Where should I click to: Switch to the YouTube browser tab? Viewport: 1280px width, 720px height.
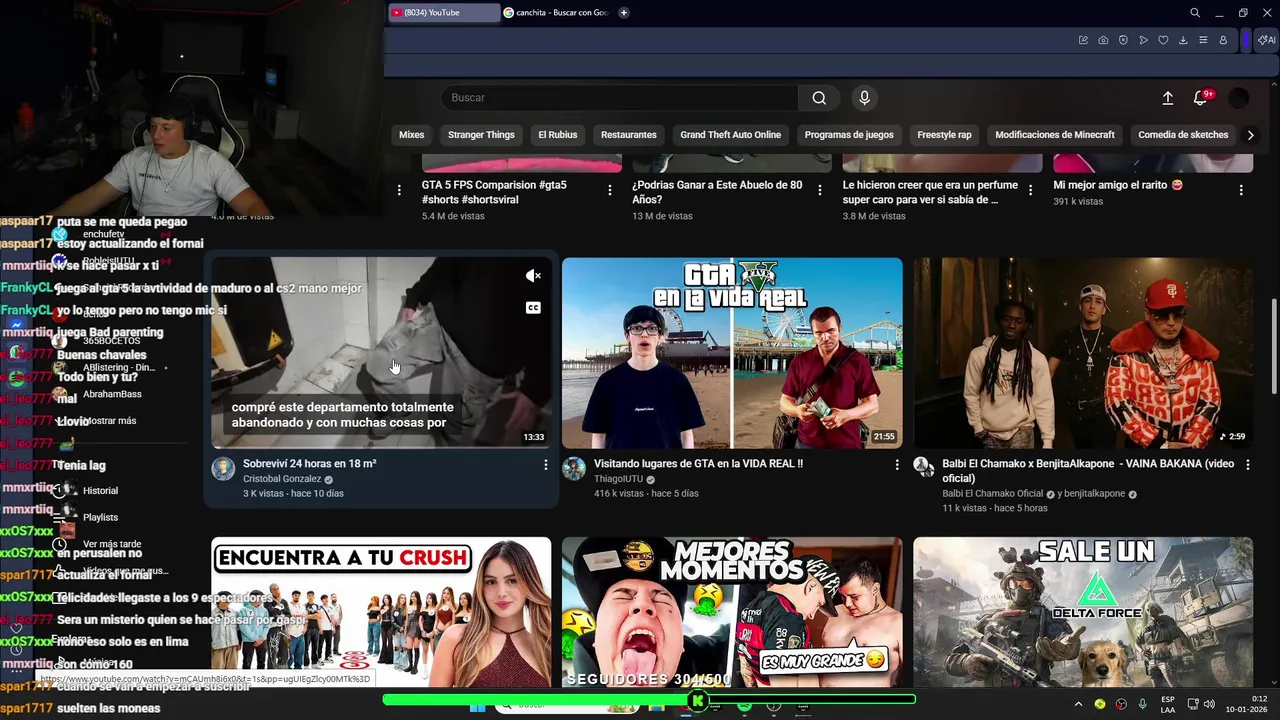[443, 13]
